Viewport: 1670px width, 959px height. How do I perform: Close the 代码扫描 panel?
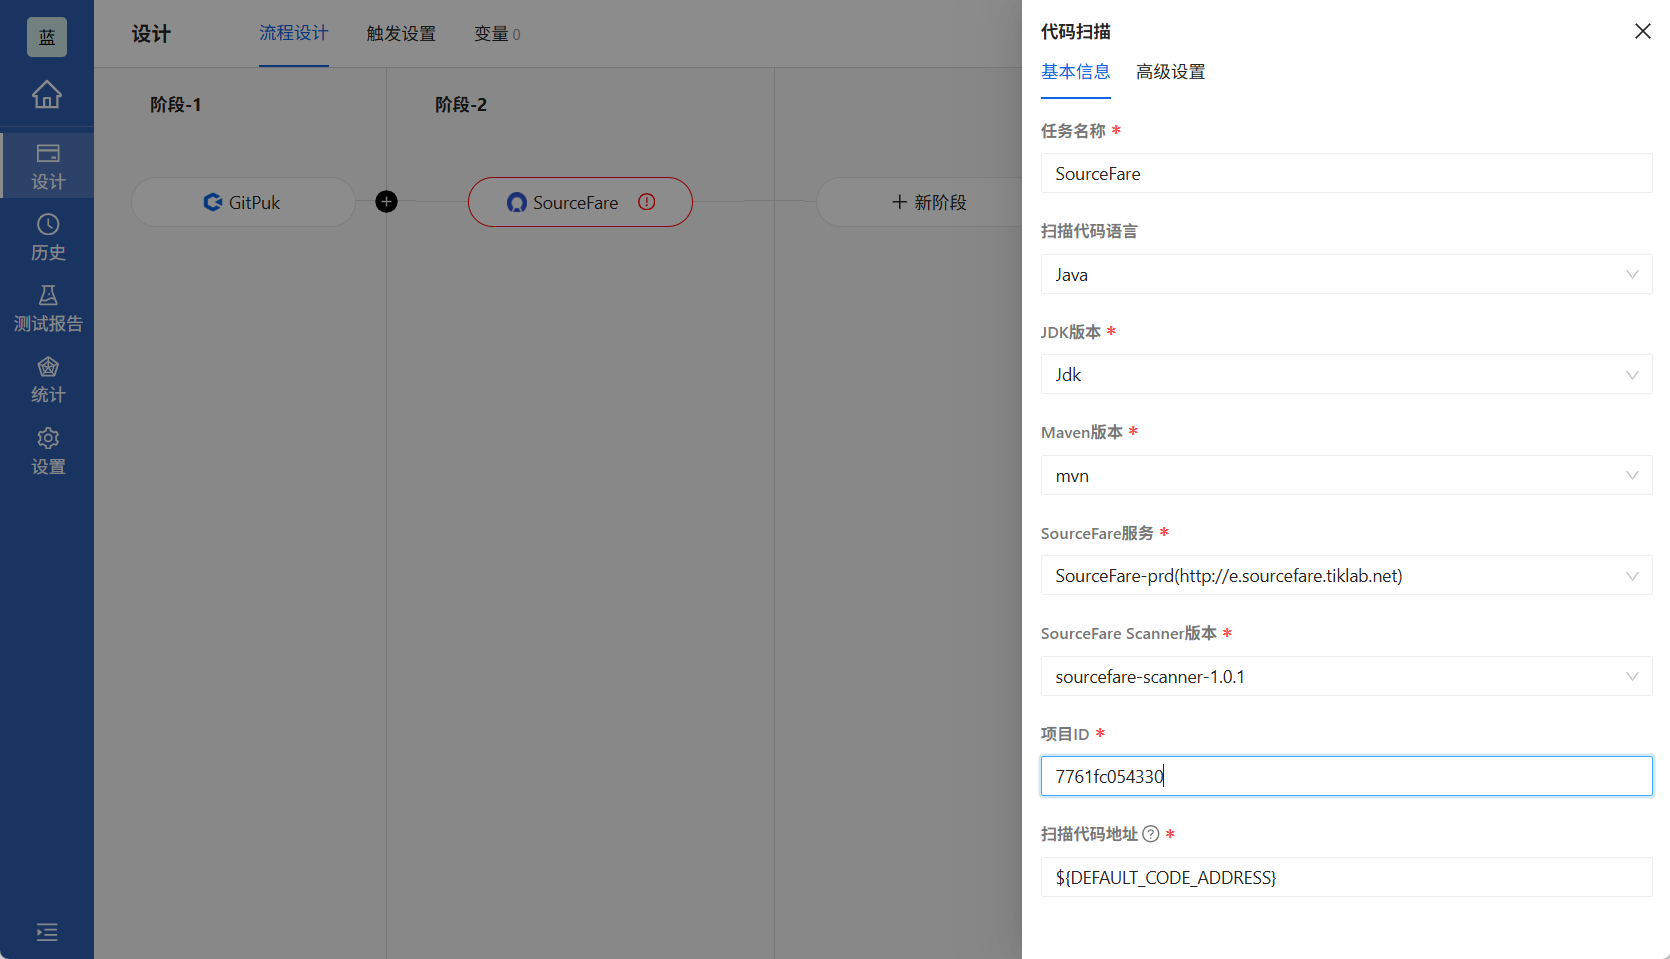pos(1642,31)
